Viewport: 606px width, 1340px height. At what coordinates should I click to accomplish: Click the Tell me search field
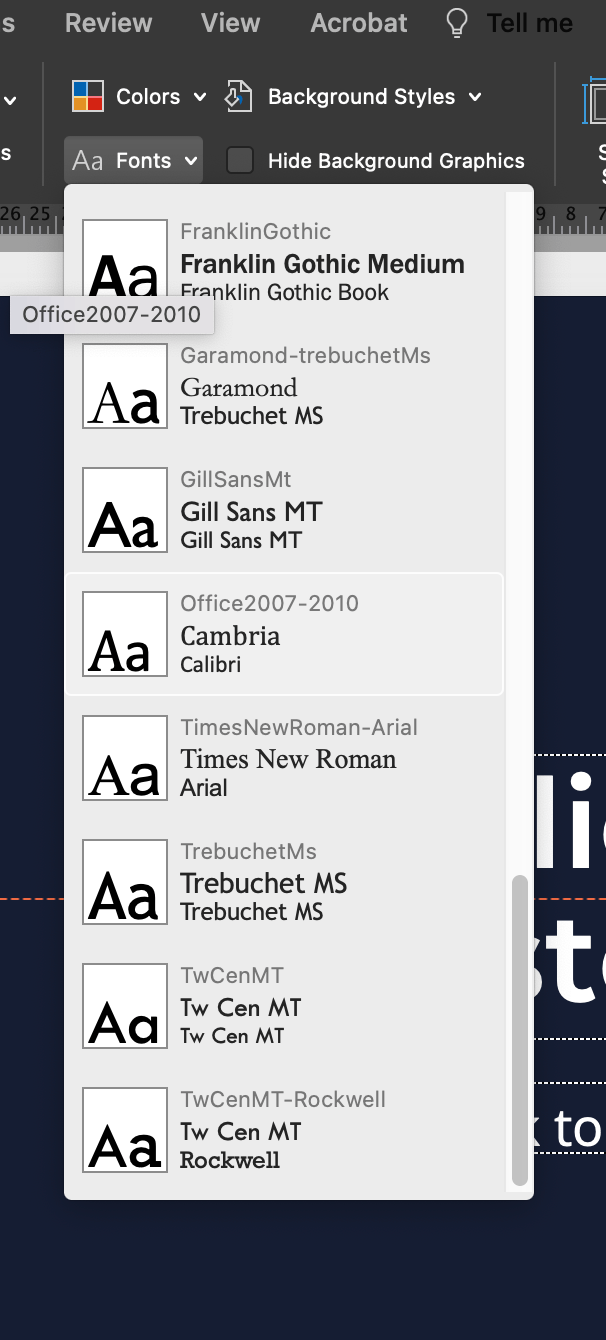click(x=530, y=23)
